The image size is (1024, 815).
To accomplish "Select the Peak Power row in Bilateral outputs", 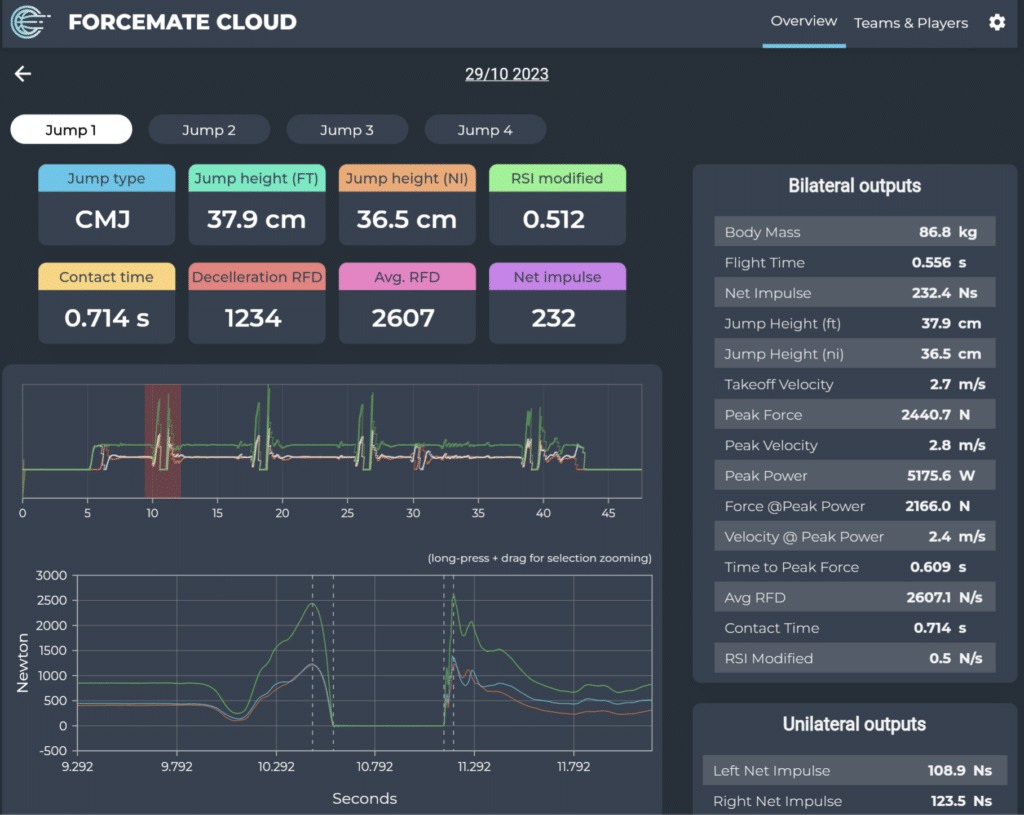I will [x=854, y=475].
